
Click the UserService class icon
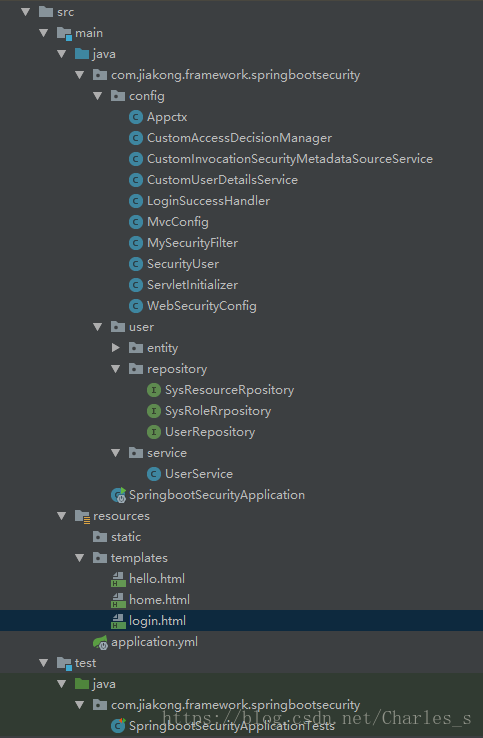pos(153,474)
